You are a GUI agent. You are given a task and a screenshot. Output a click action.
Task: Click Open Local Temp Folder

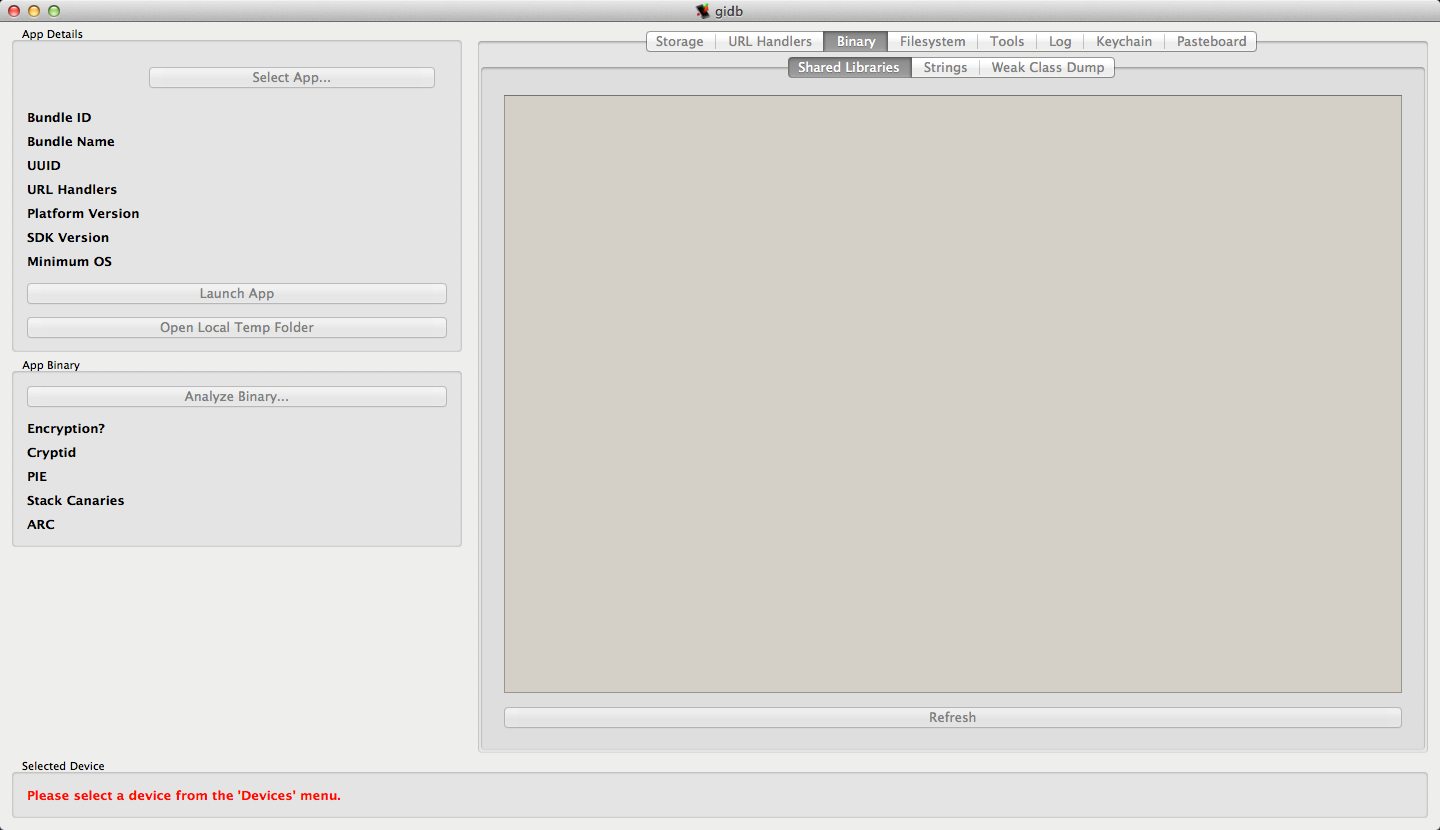coord(236,327)
